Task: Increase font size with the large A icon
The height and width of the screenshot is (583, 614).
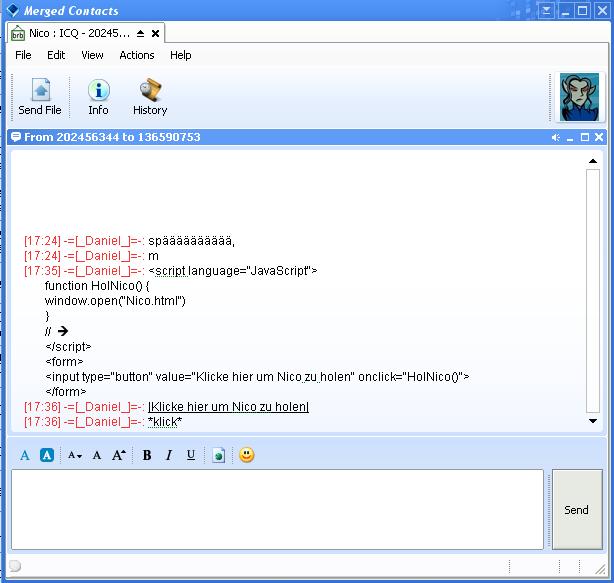Action: [119, 455]
